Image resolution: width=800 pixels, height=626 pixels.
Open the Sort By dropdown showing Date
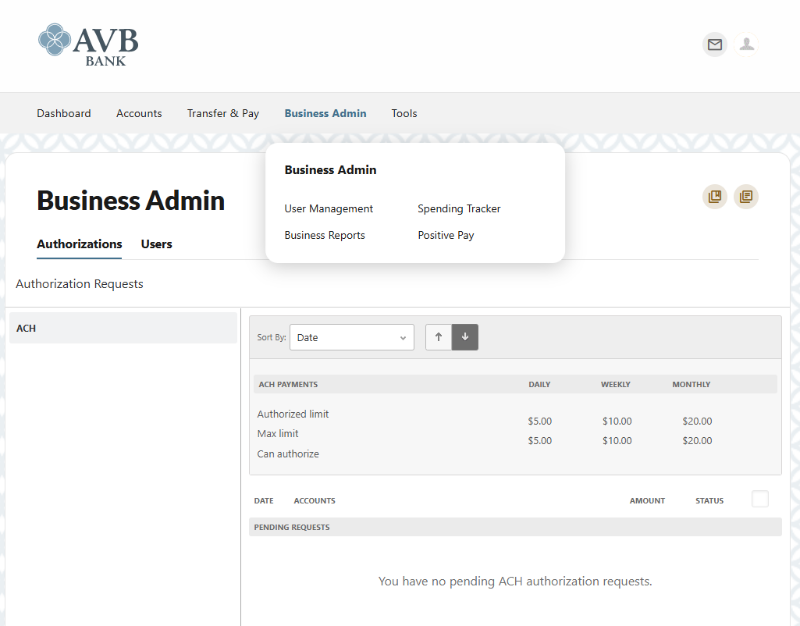click(x=351, y=337)
